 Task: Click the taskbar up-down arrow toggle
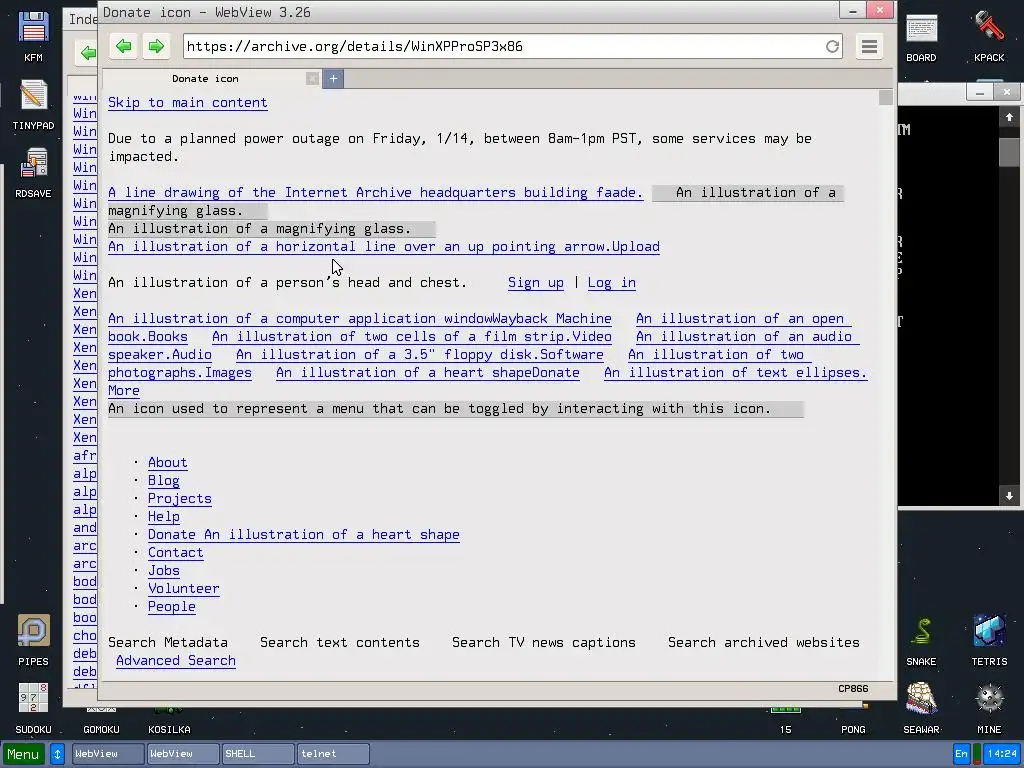[x=57, y=754]
